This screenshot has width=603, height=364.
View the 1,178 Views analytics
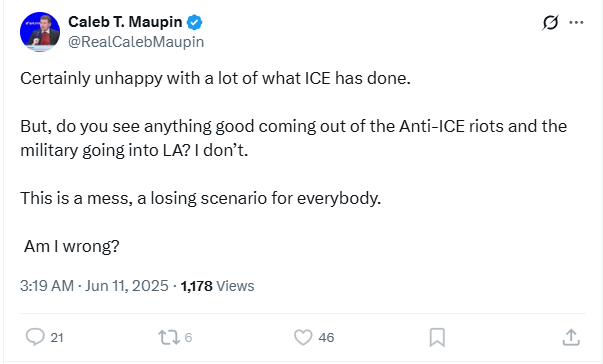point(217,286)
